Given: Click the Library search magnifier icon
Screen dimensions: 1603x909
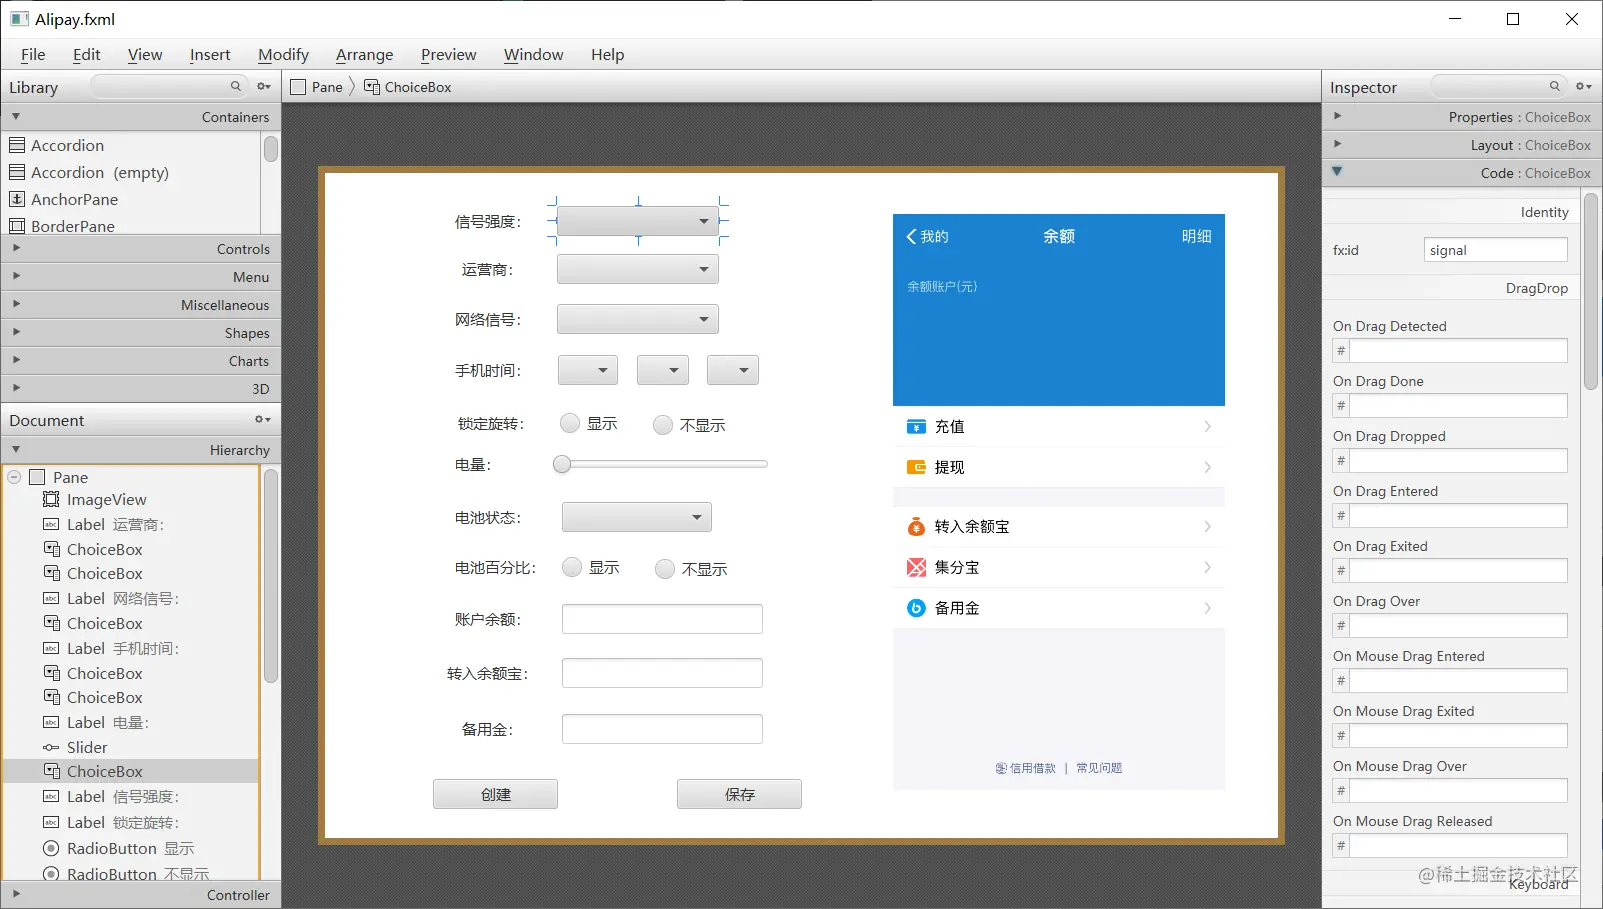Looking at the screenshot, I should click(x=236, y=86).
